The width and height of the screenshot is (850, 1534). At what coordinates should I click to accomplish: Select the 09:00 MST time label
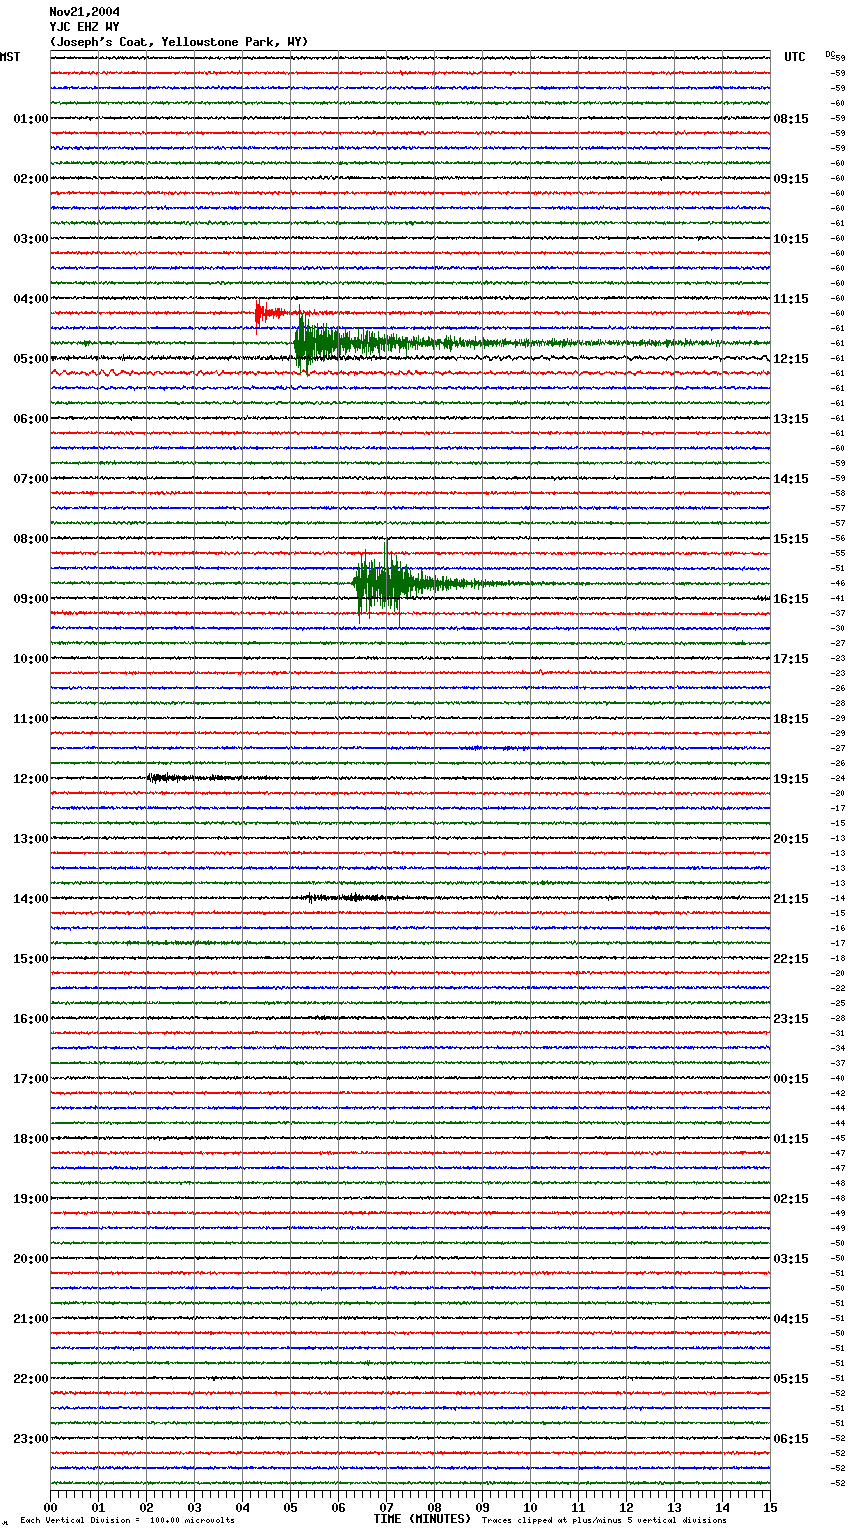coord(31,599)
